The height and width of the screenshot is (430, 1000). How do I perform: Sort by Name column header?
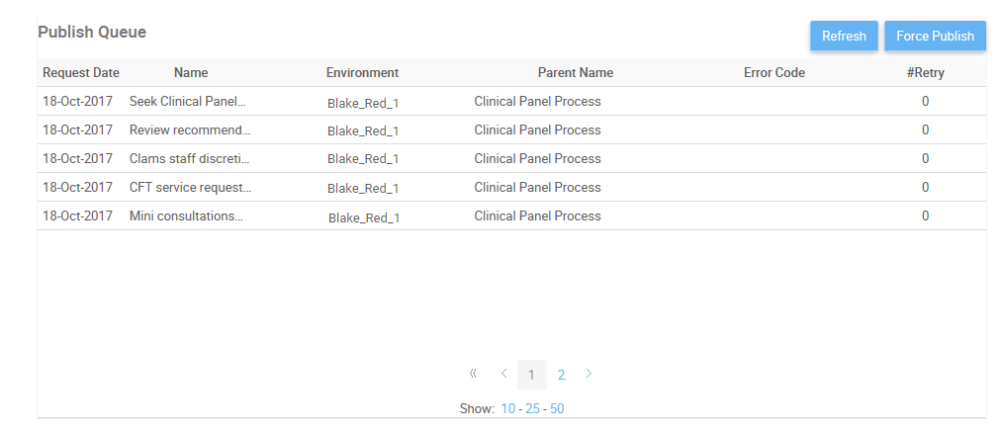tap(190, 73)
